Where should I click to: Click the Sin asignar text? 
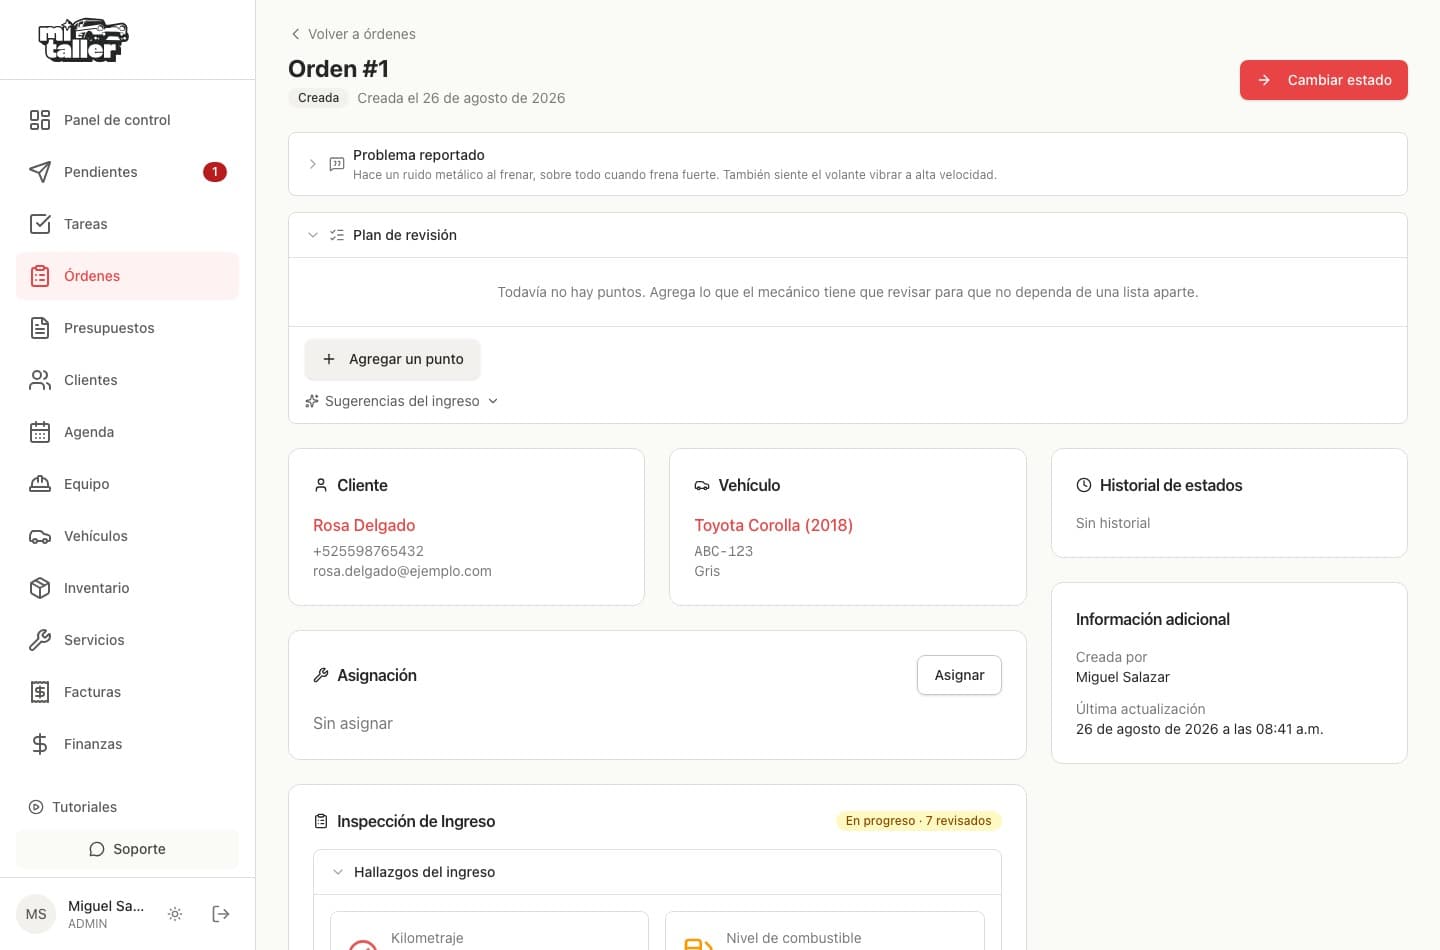tap(352, 723)
